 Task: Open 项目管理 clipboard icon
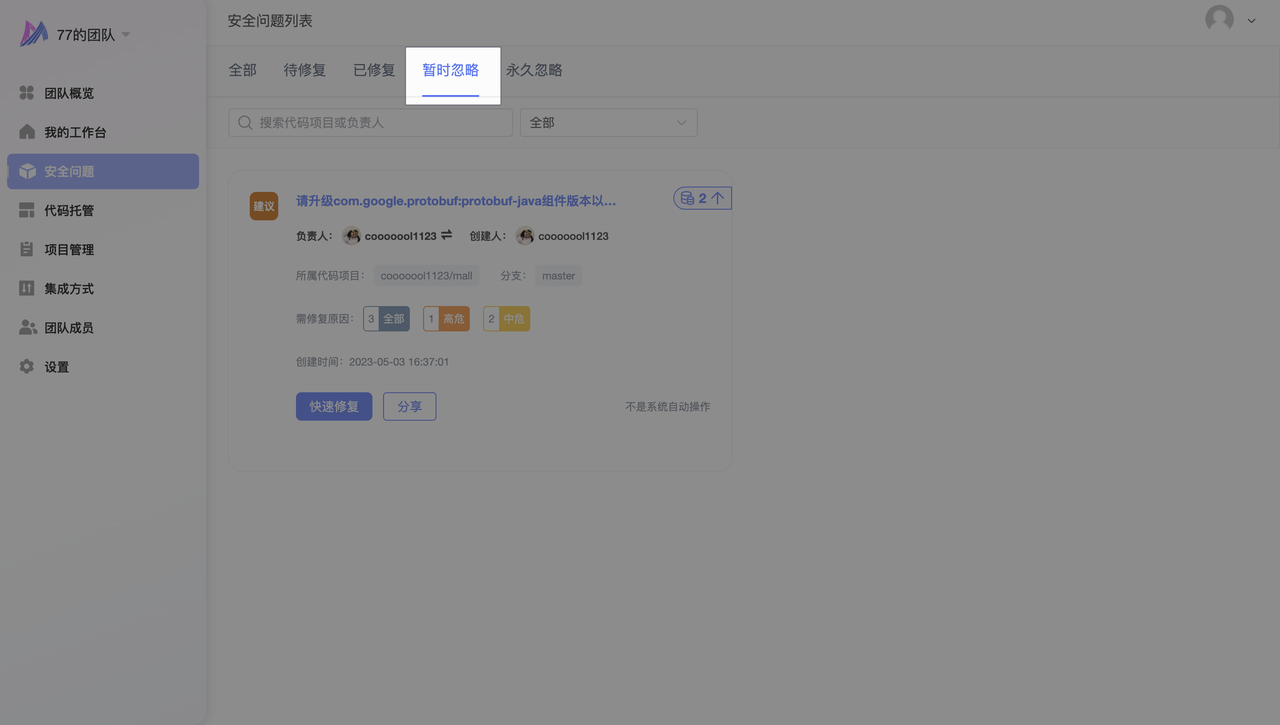(x=27, y=249)
